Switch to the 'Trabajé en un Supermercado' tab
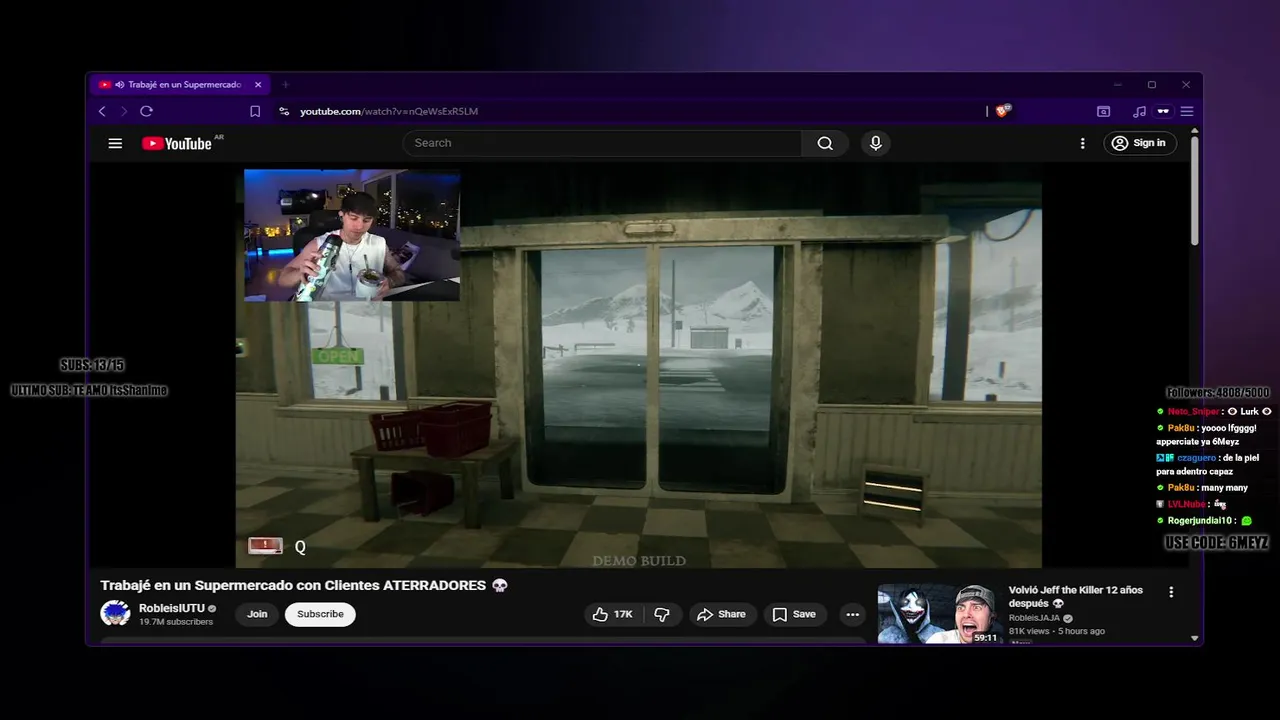Viewport: 1280px width, 720px height. tap(179, 85)
